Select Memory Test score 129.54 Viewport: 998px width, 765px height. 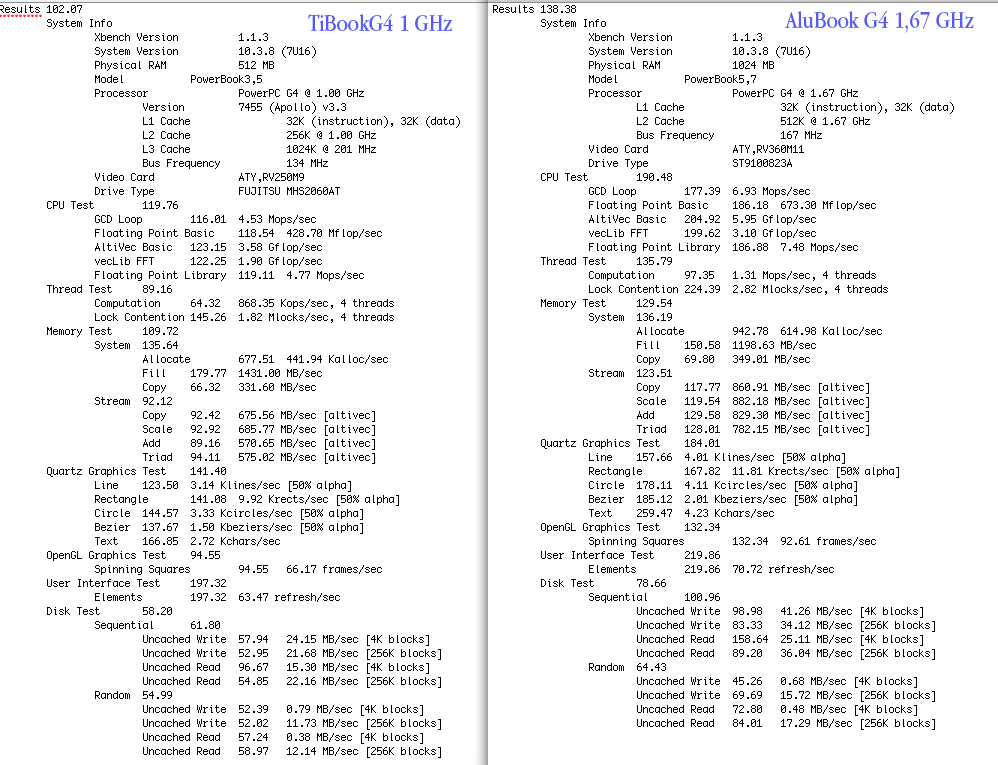tap(654, 304)
